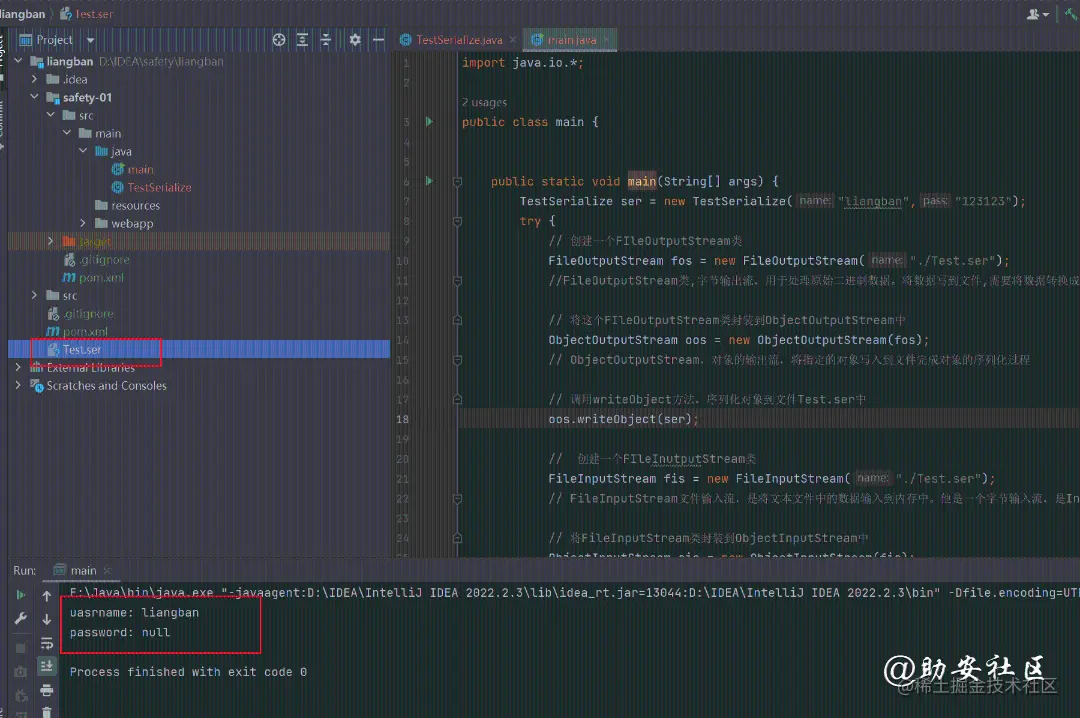Screen dimensions: 1080x718
Task: Click "liangban" string literal in line 7
Action: tap(873, 201)
